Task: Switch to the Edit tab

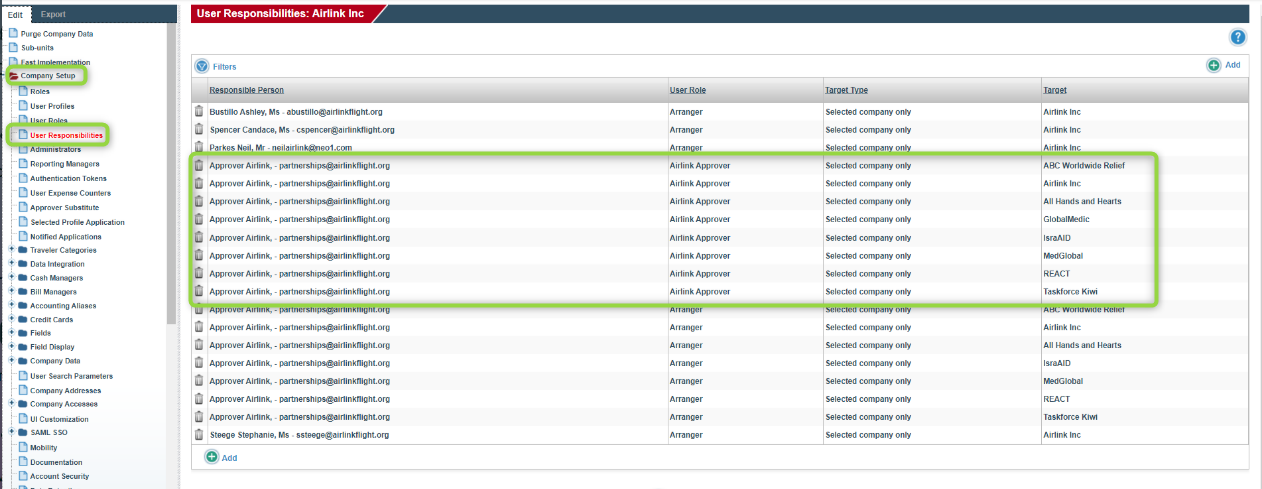Action: click(15, 15)
